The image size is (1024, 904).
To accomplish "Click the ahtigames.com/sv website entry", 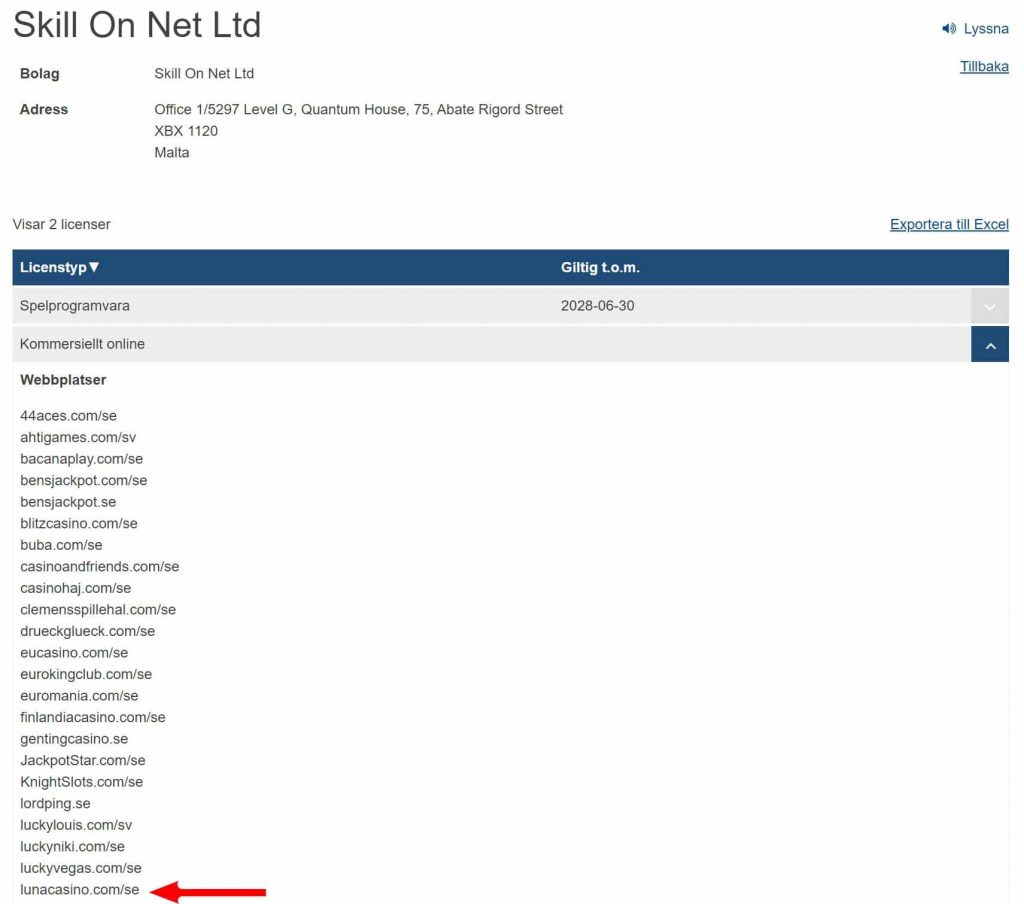I will (78, 437).
